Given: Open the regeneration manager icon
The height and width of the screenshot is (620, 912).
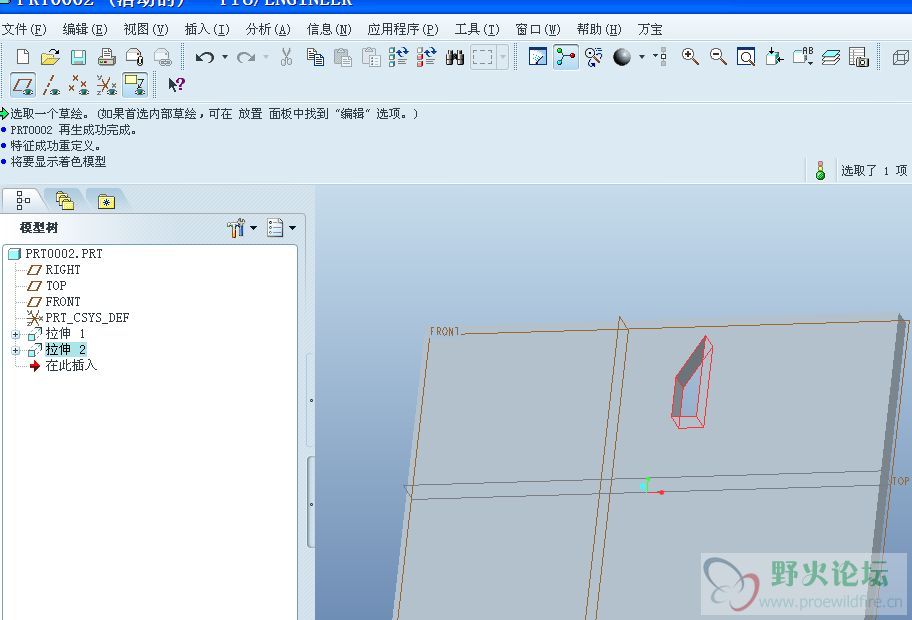Looking at the screenshot, I should [426, 57].
